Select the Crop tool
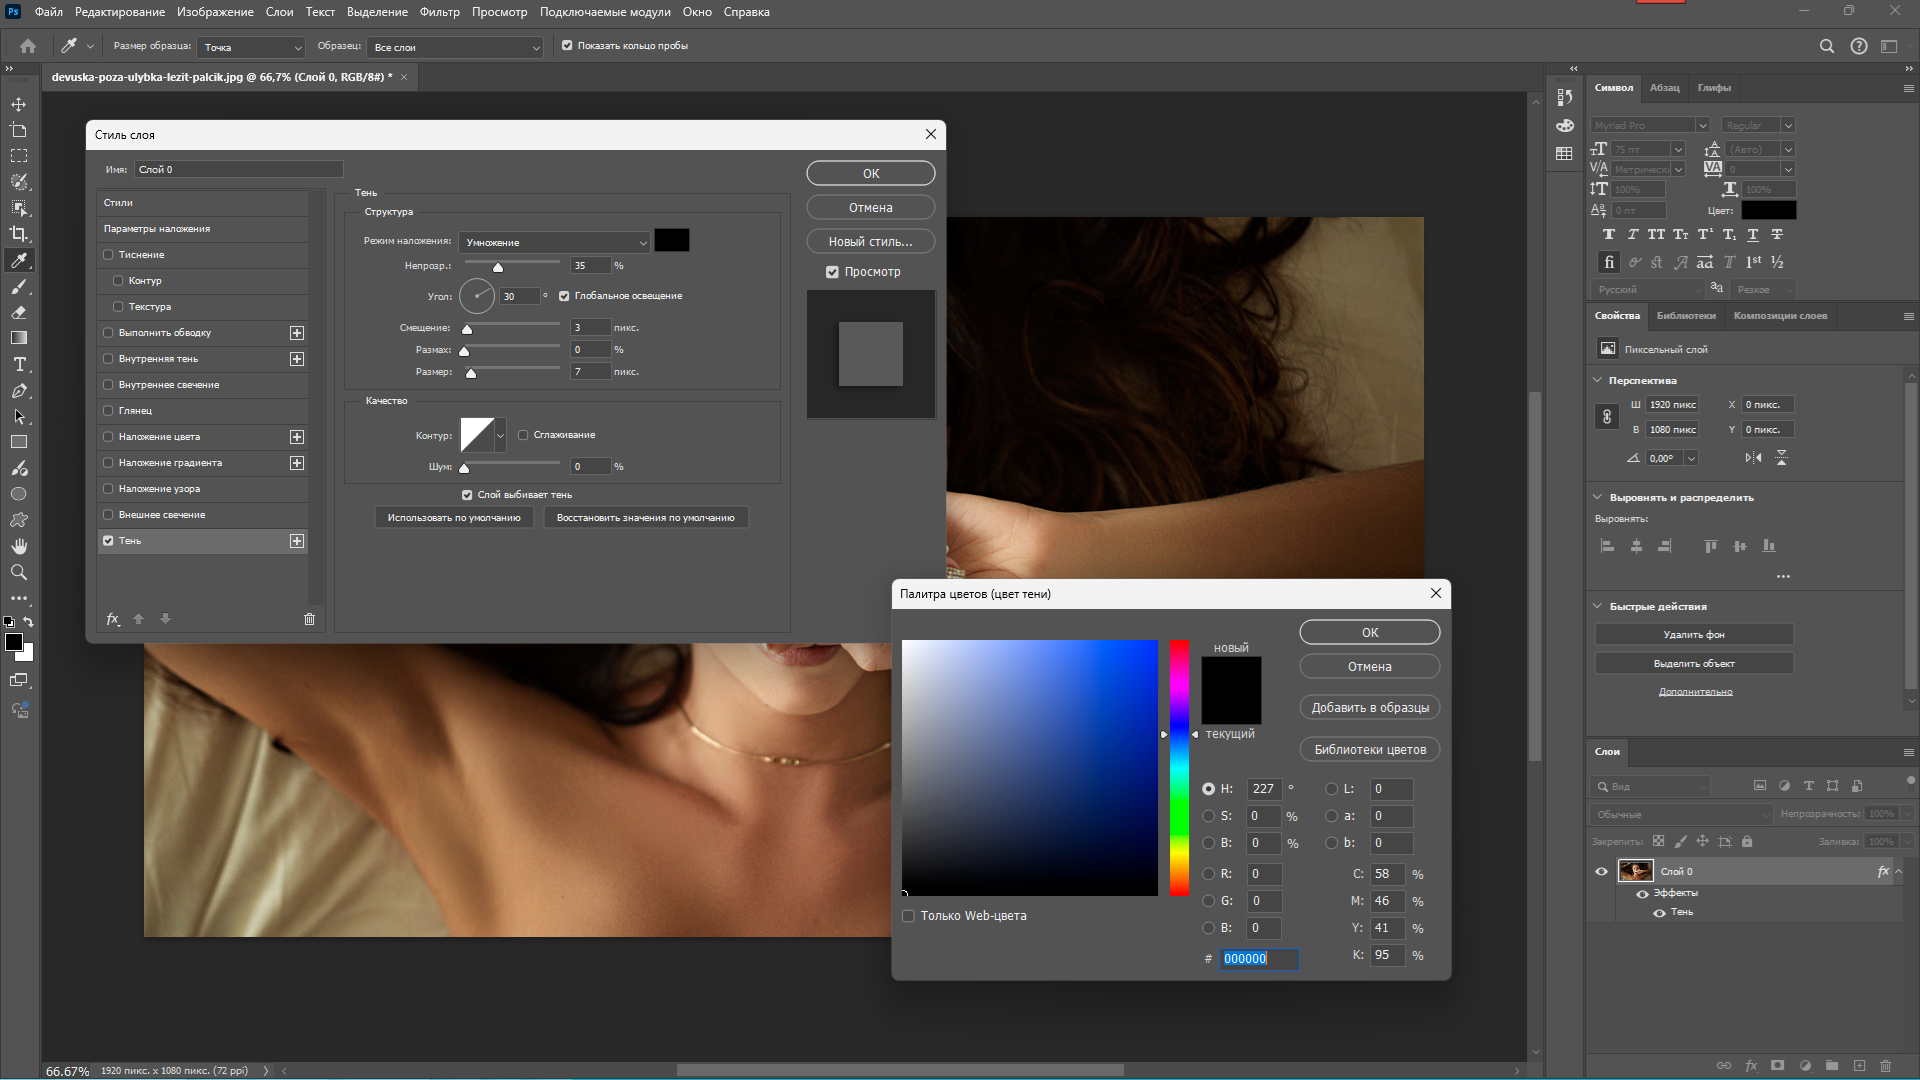 tap(19, 234)
